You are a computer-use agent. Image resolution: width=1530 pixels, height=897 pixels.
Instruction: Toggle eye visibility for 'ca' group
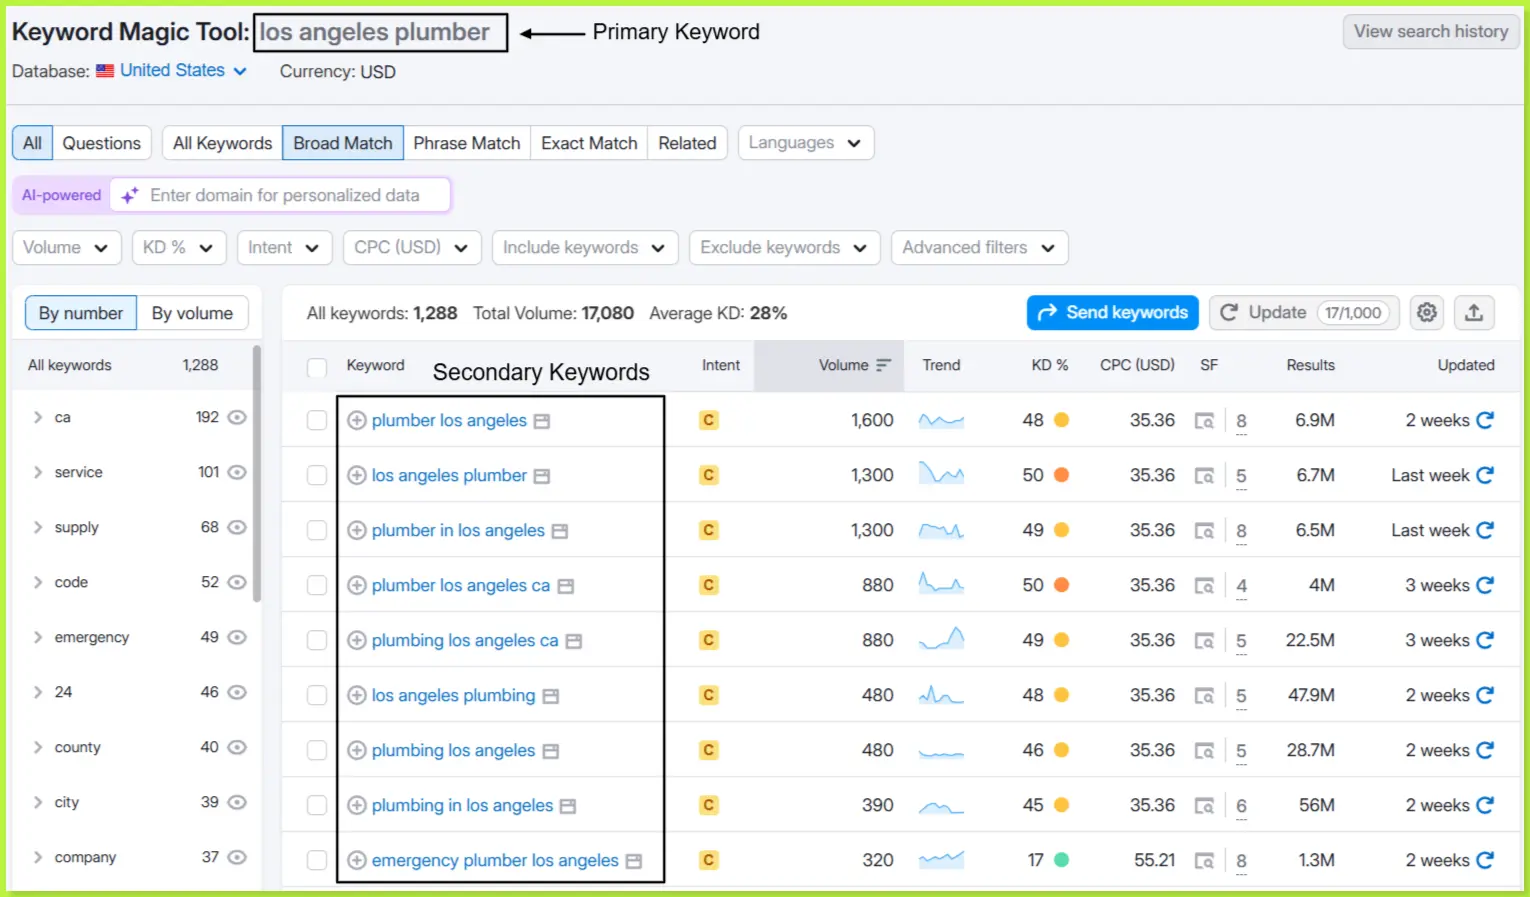pos(237,417)
